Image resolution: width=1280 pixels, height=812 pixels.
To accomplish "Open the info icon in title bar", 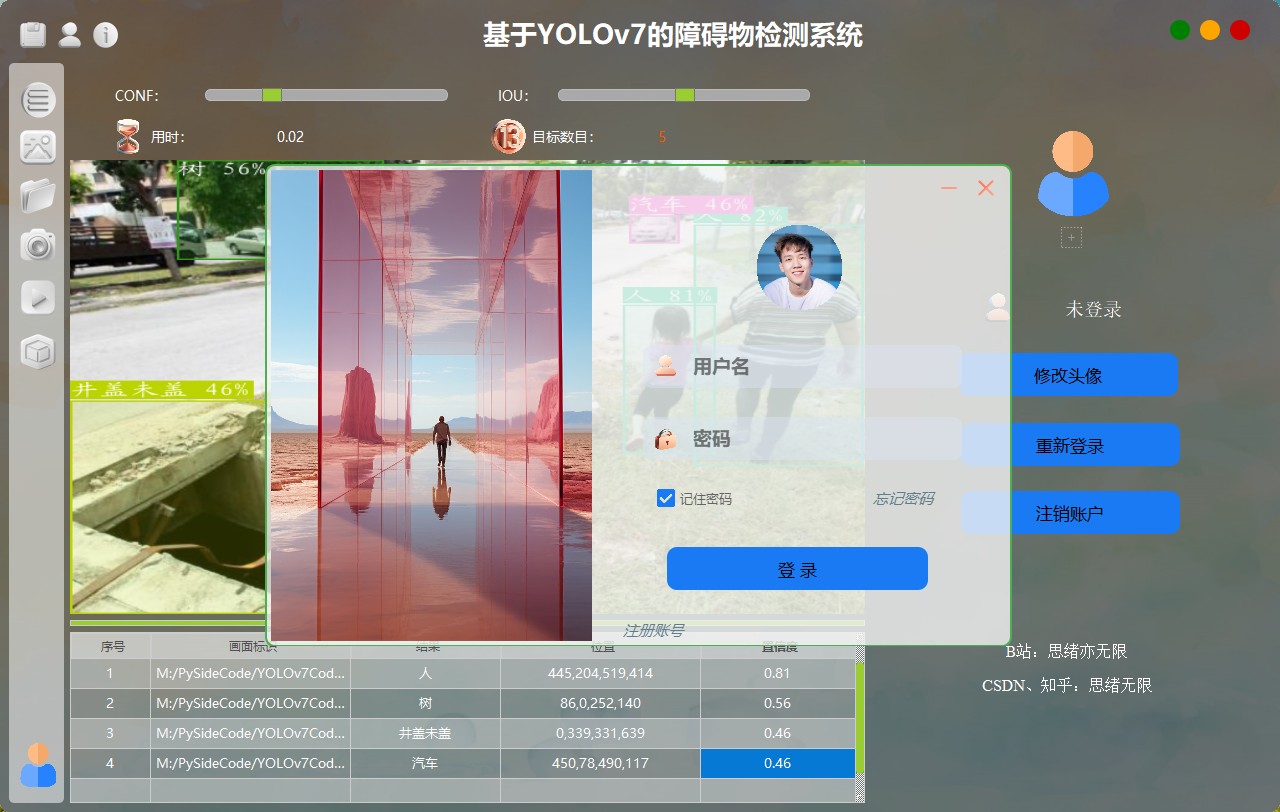I will (x=105, y=35).
